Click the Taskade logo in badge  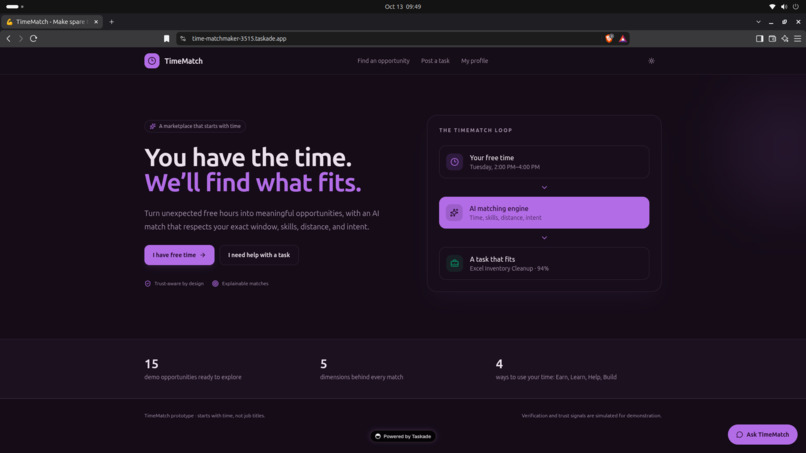click(x=378, y=436)
